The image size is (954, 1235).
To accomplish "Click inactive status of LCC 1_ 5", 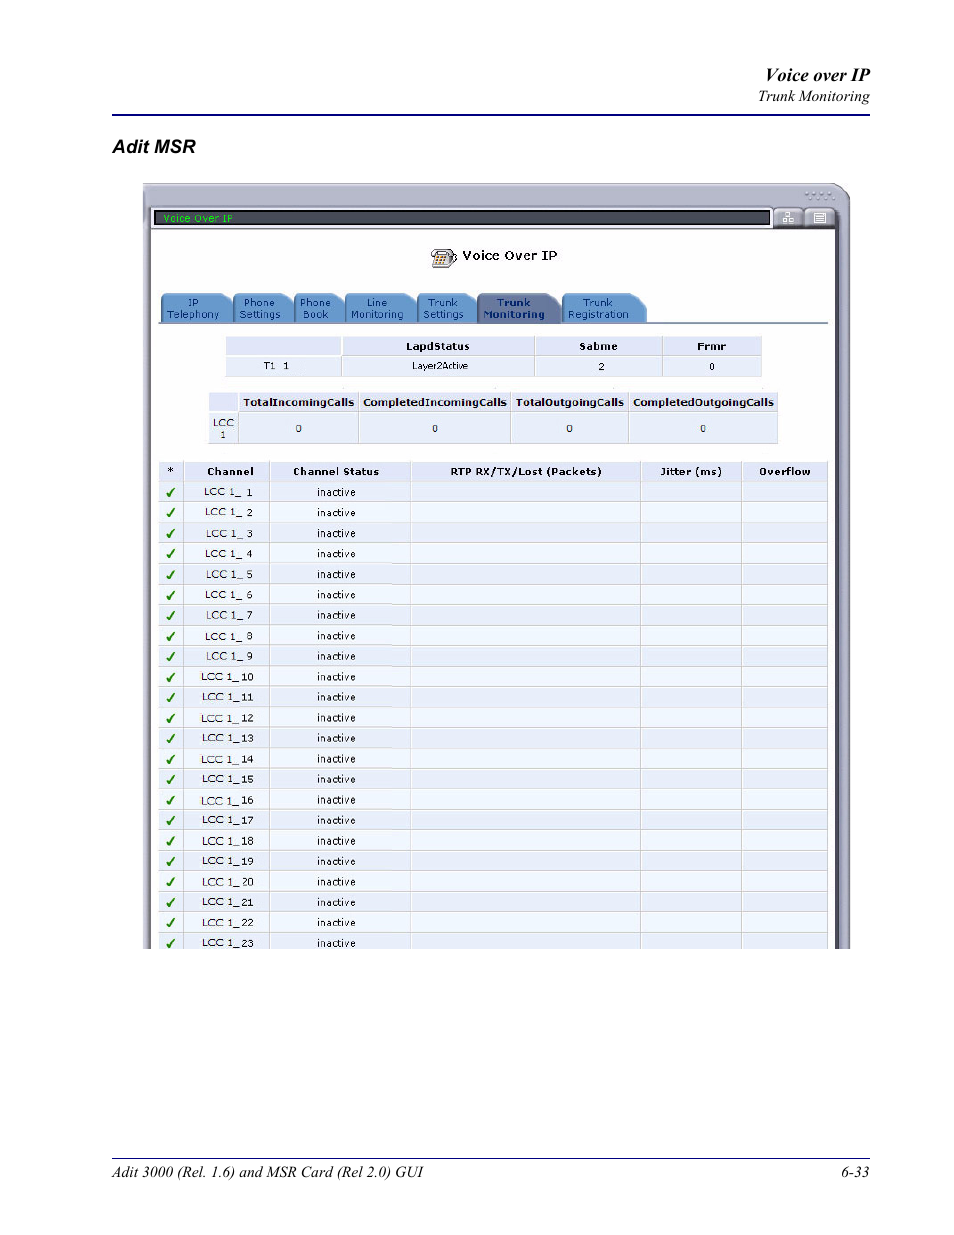I will point(336,574).
